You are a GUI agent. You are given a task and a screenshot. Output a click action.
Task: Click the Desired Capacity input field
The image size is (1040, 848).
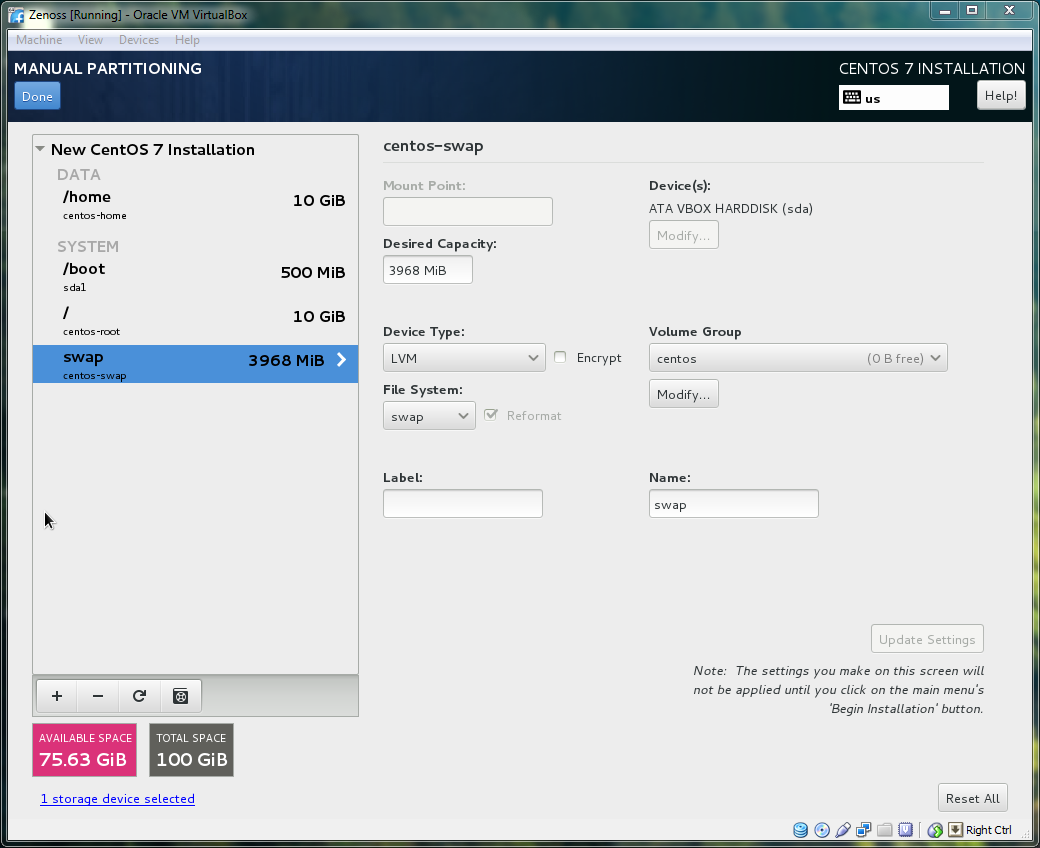point(428,270)
